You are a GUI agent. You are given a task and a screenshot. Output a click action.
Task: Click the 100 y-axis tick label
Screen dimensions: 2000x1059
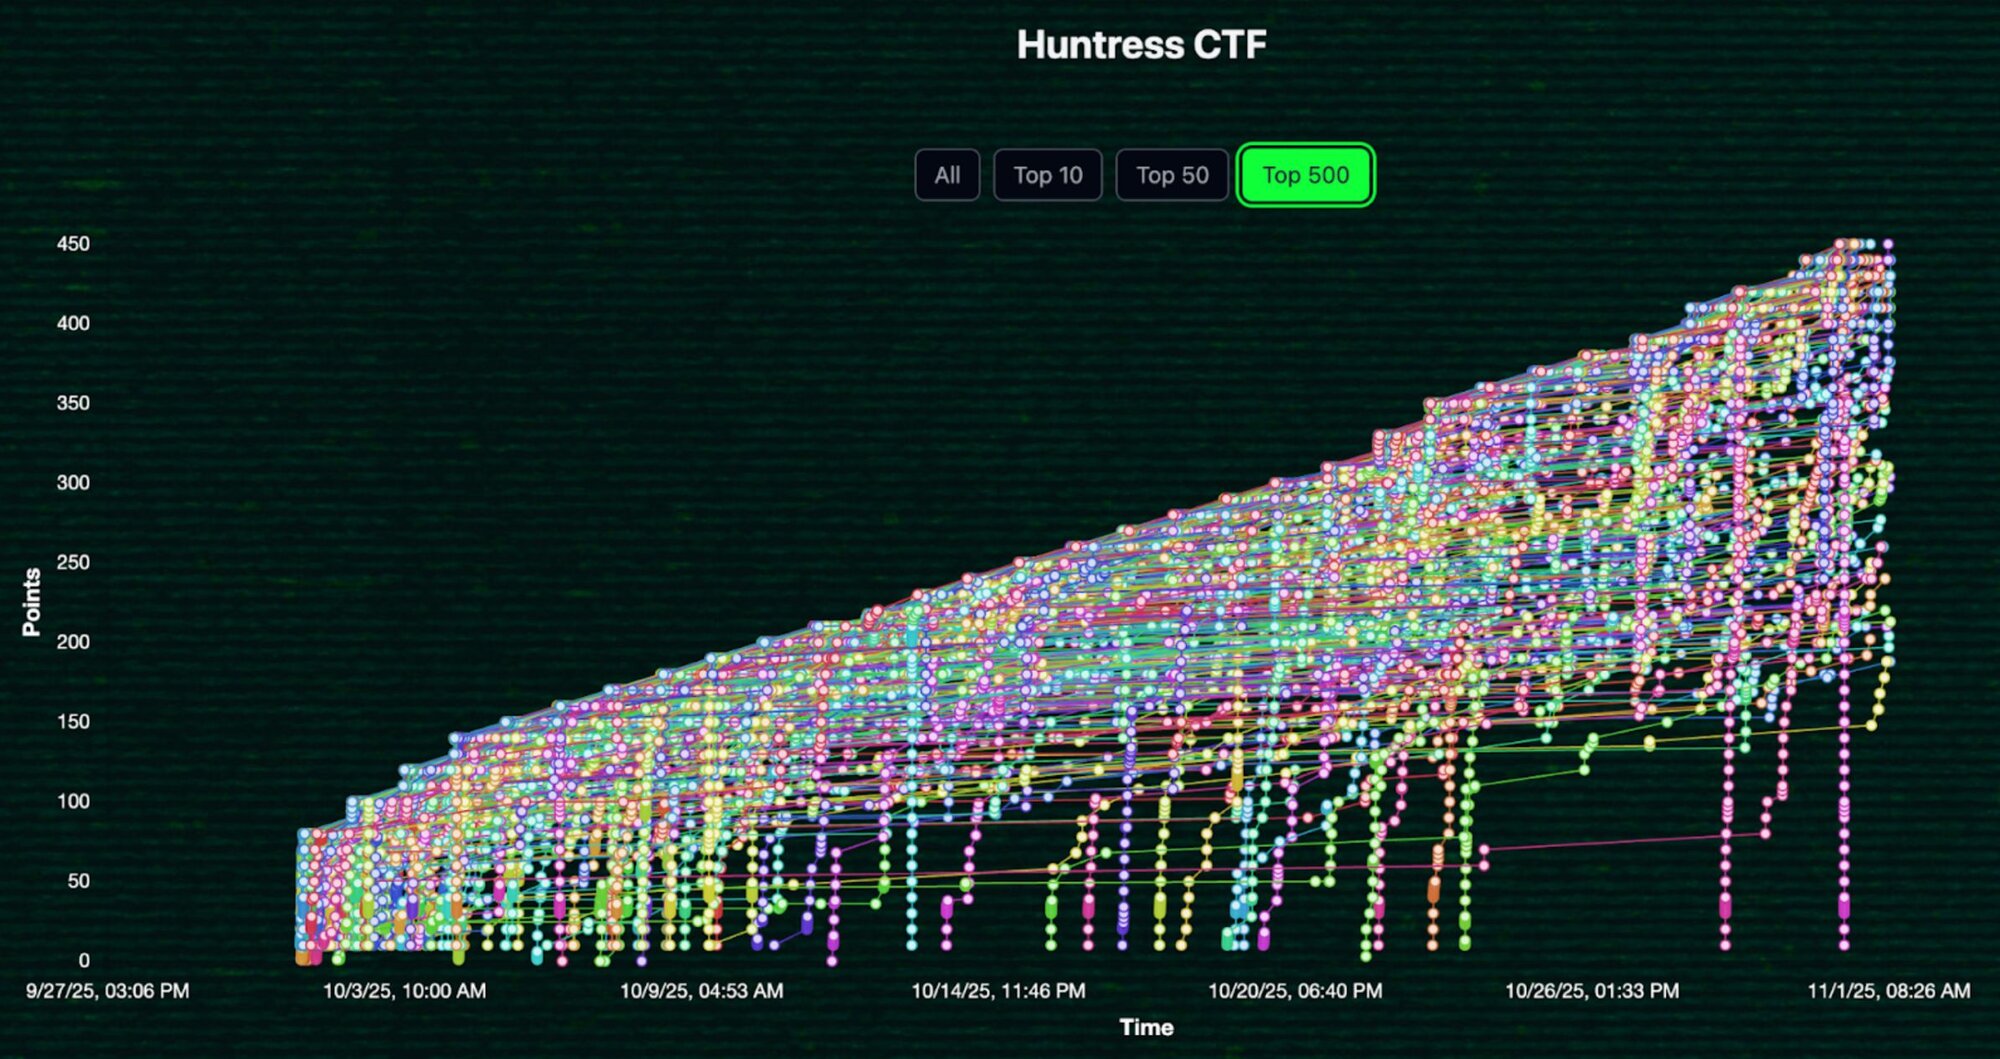pyautogui.click(x=73, y=801)
